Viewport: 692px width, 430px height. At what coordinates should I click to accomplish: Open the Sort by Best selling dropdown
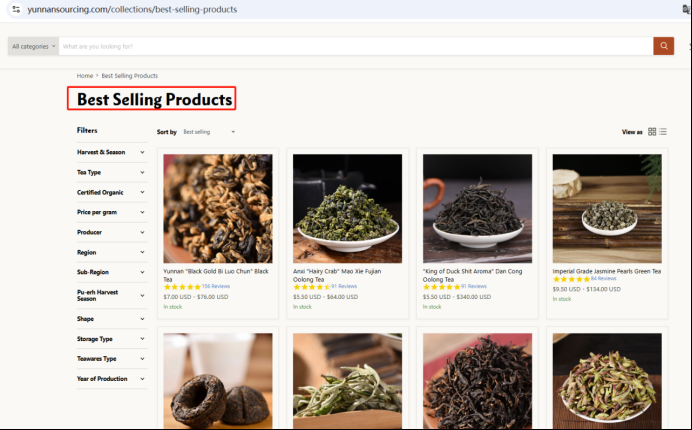click(x=208, y=132)
